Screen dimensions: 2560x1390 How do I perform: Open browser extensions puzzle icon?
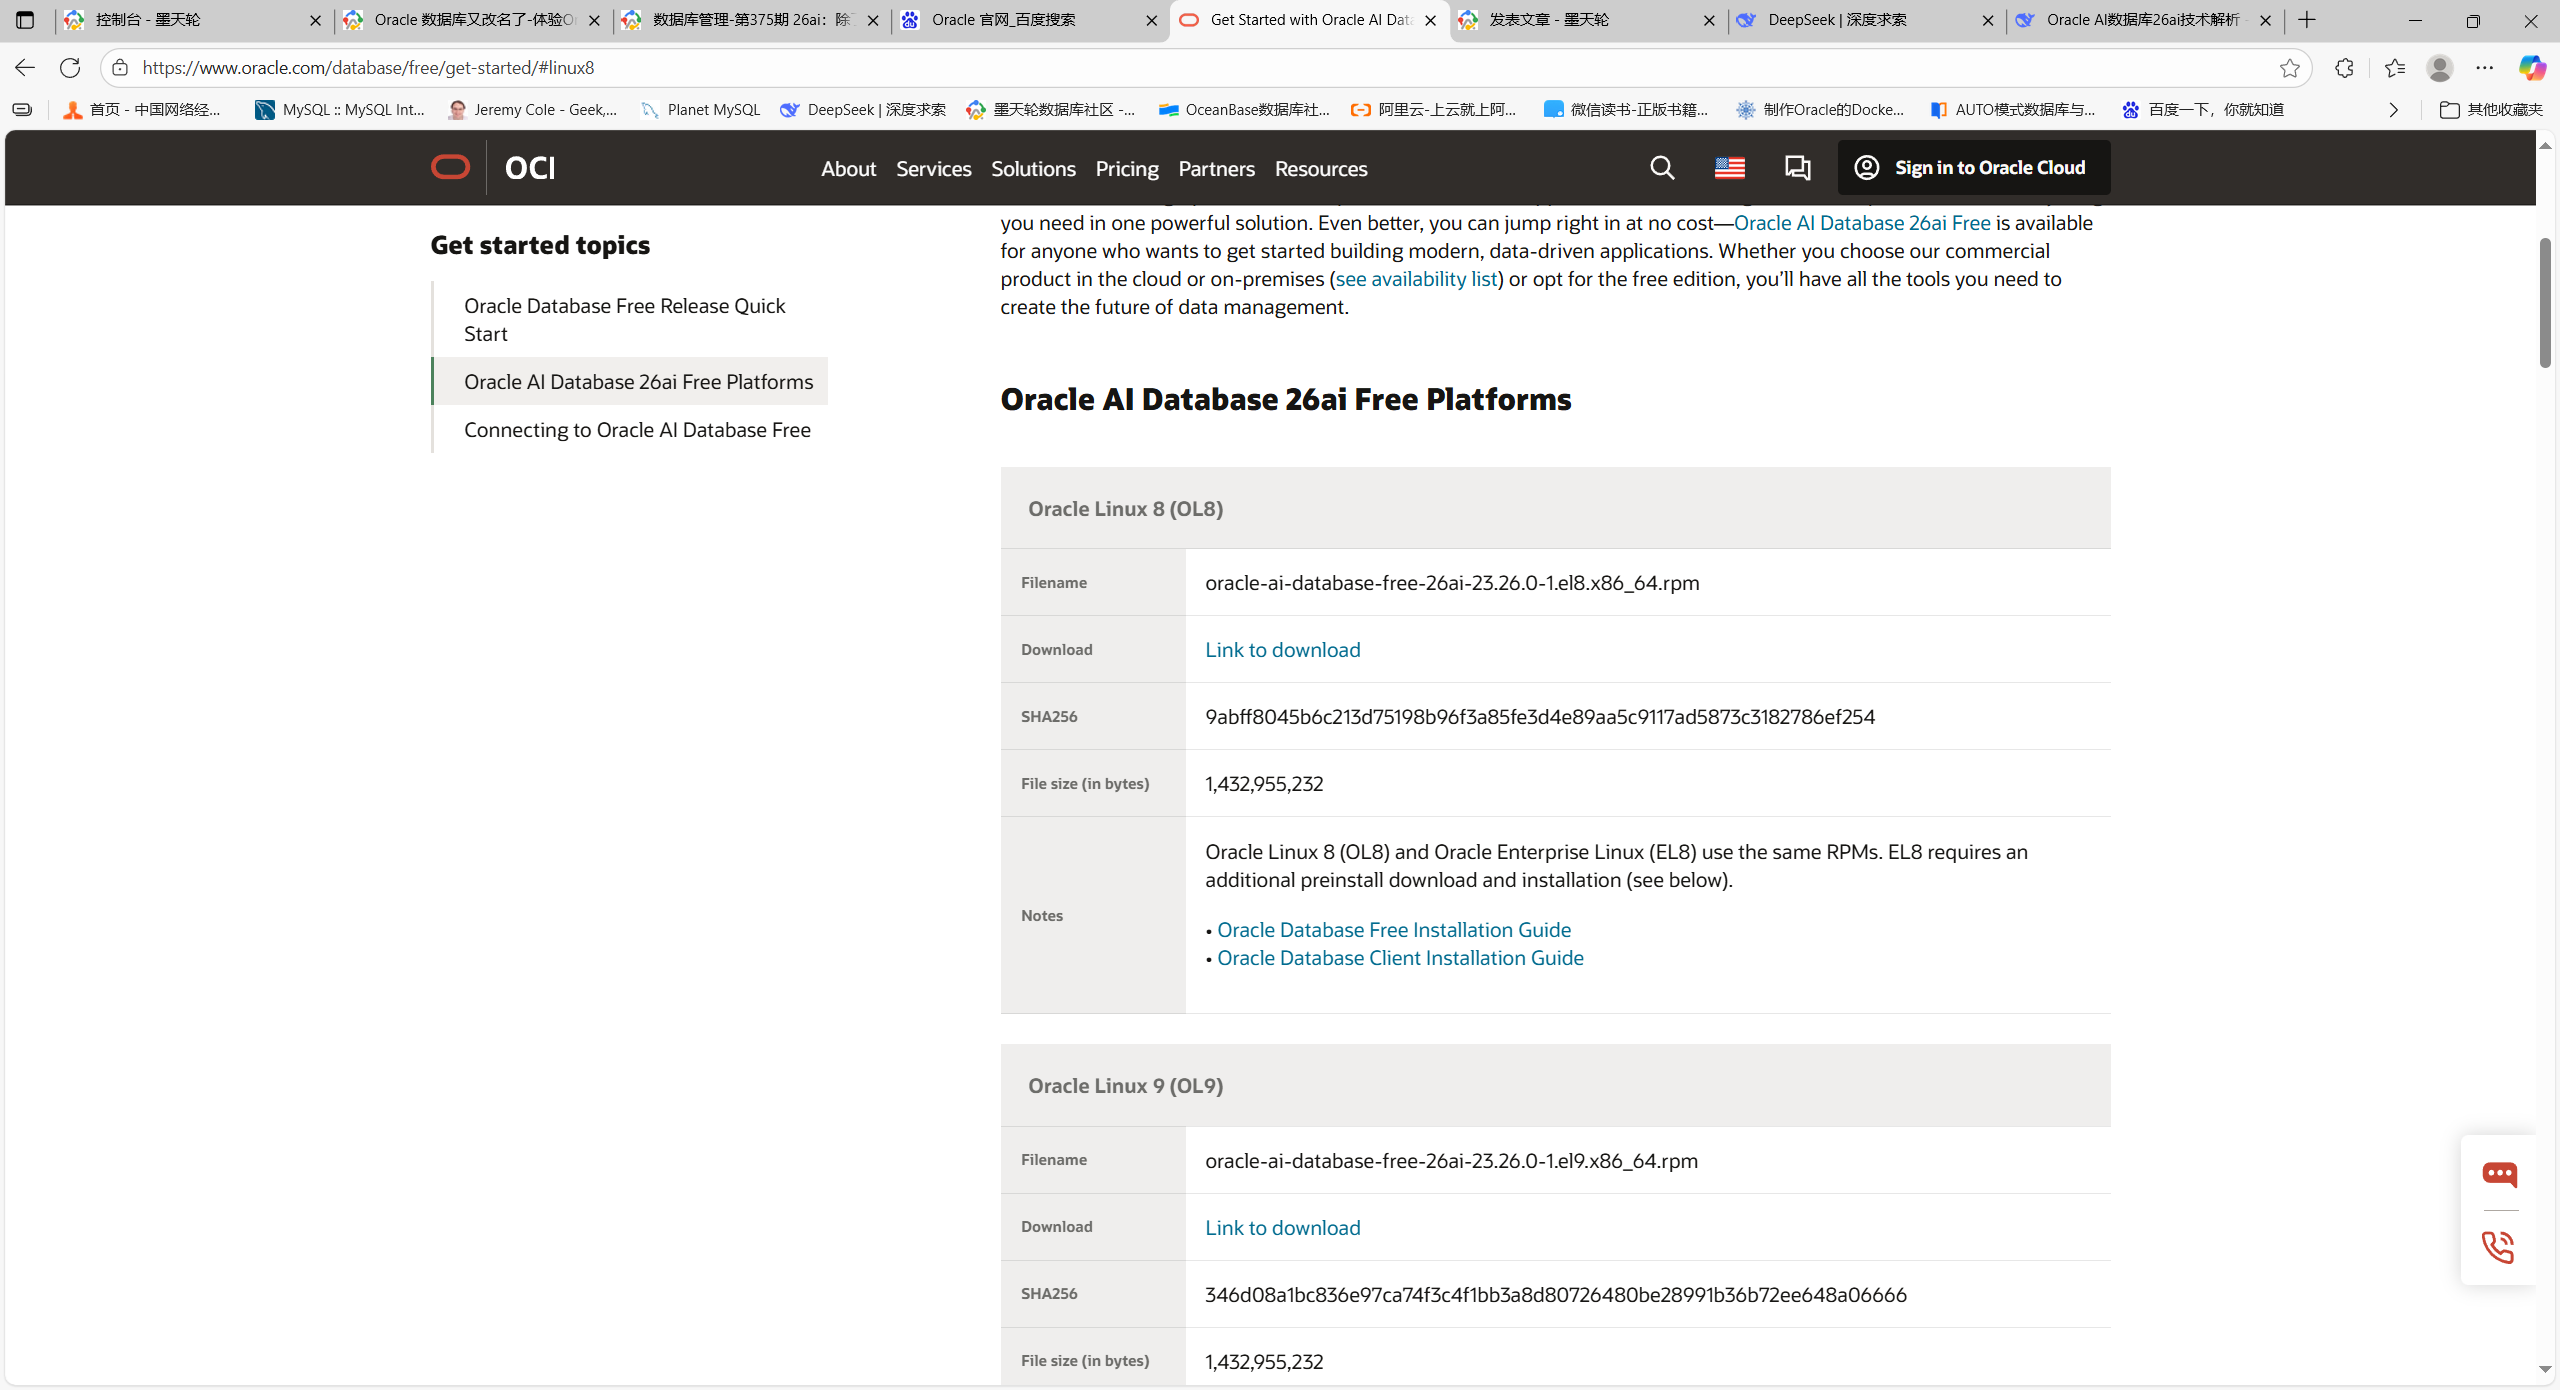click(2344, 68)
